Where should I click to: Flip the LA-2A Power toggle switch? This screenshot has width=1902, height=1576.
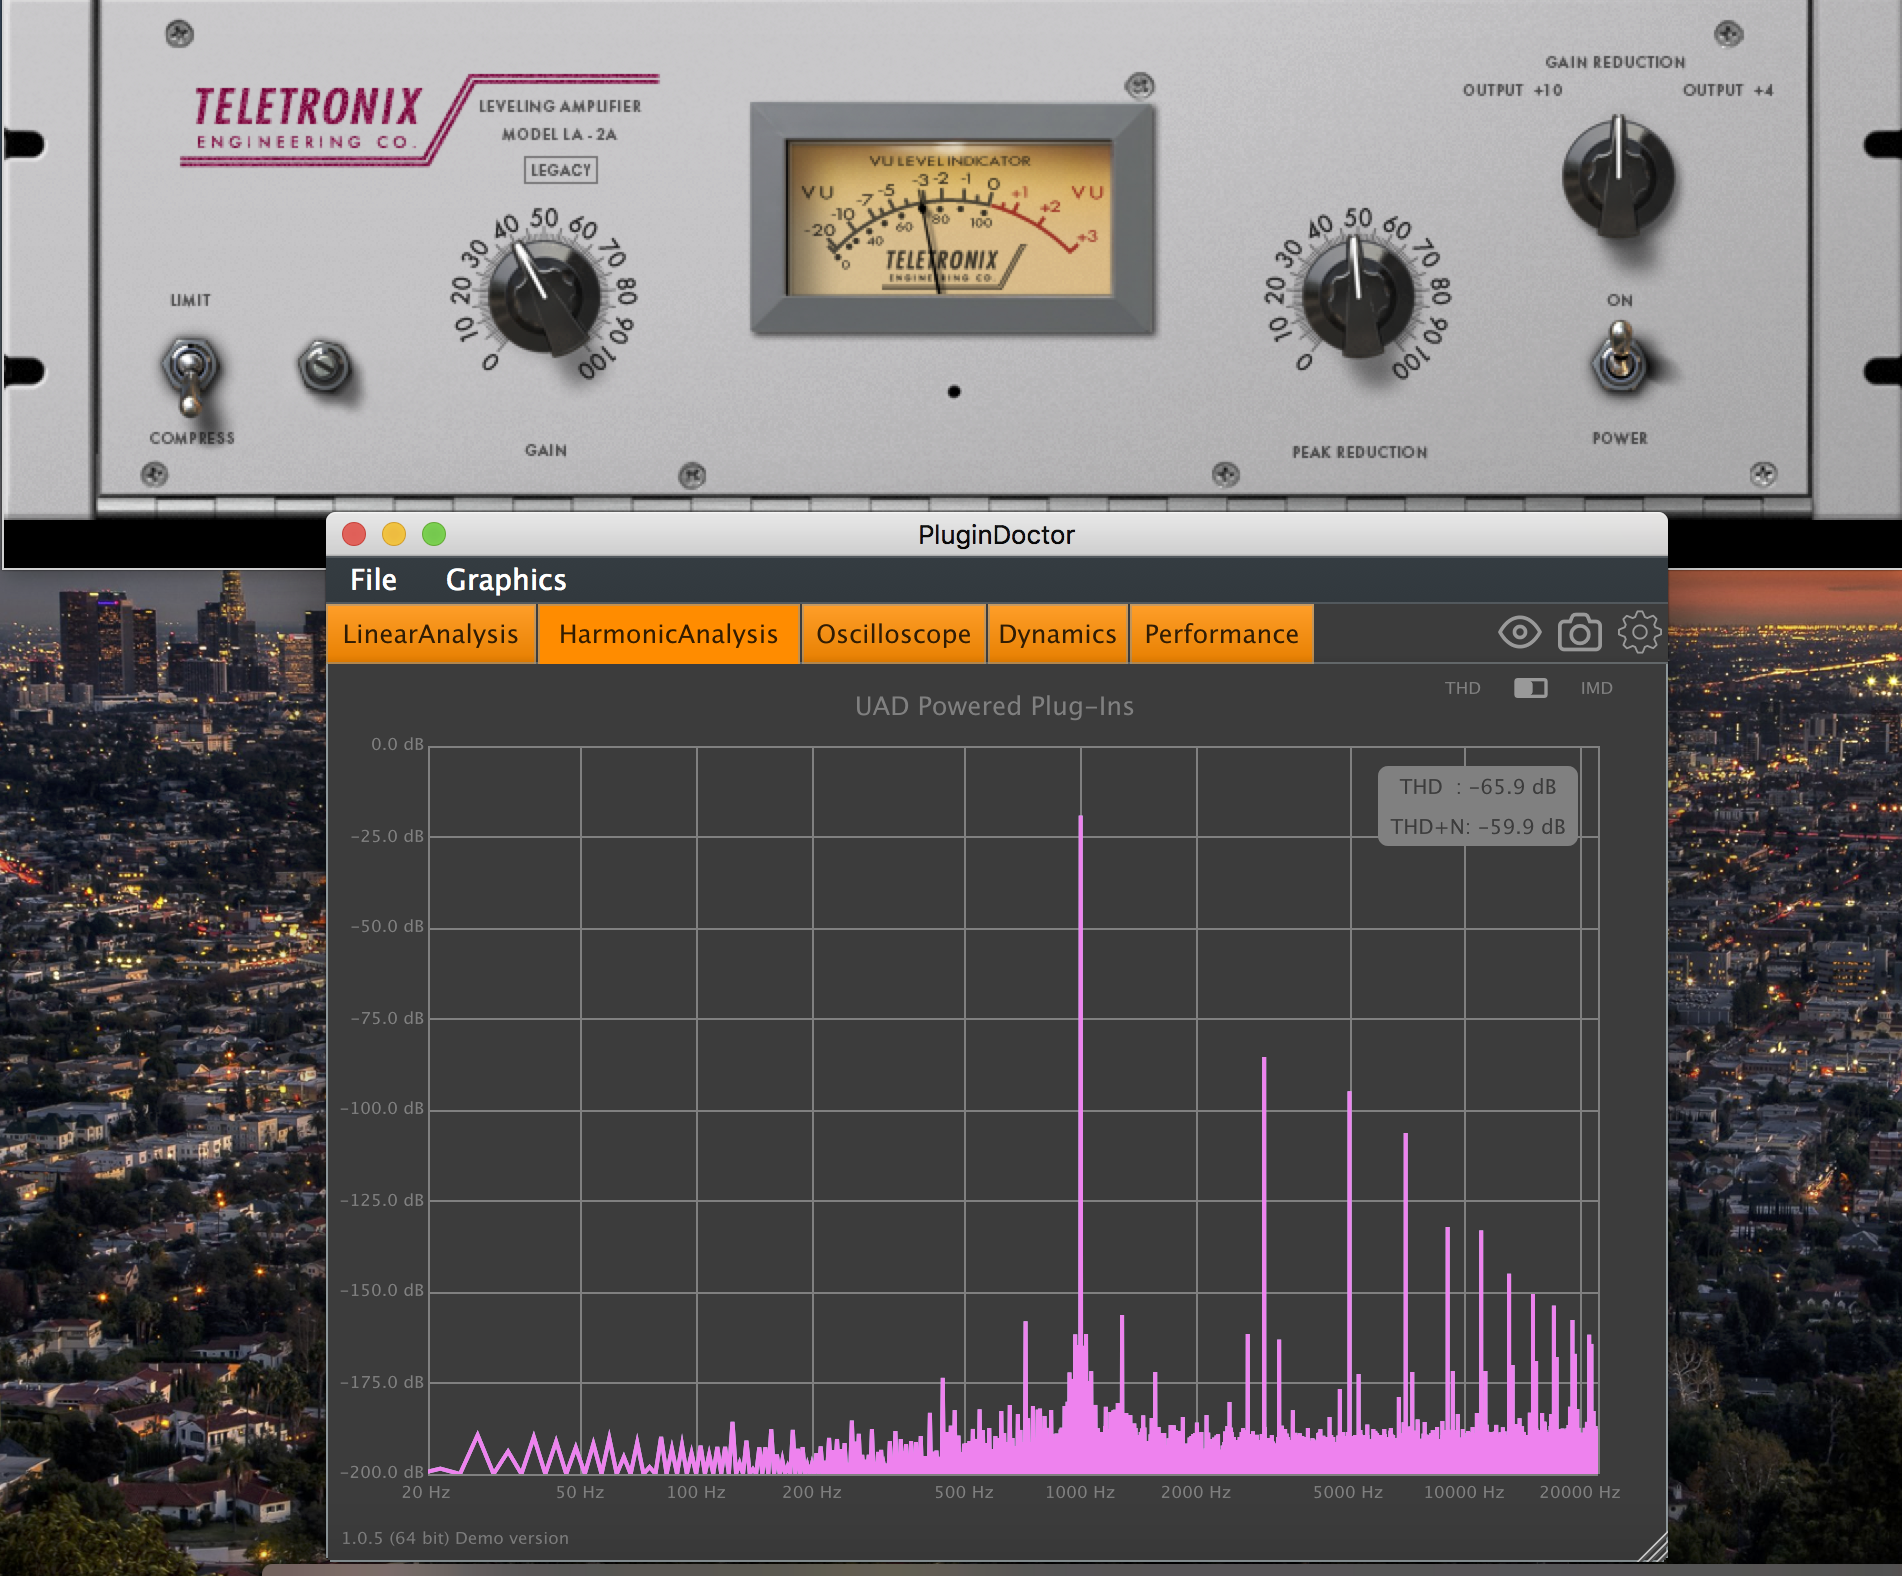click(1619, 358)
